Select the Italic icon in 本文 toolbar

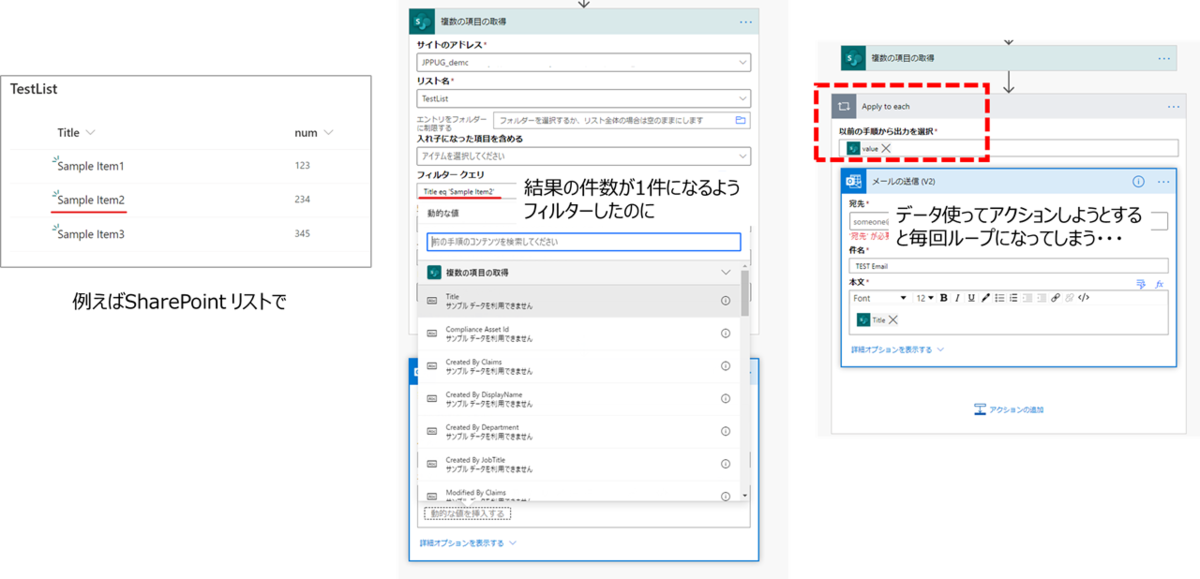coord(958,298)
